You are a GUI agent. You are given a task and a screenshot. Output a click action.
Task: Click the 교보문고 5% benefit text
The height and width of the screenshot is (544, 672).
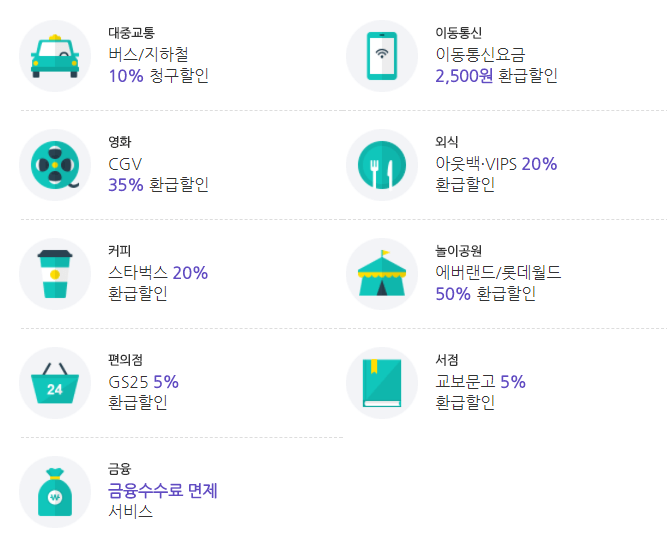480,381
